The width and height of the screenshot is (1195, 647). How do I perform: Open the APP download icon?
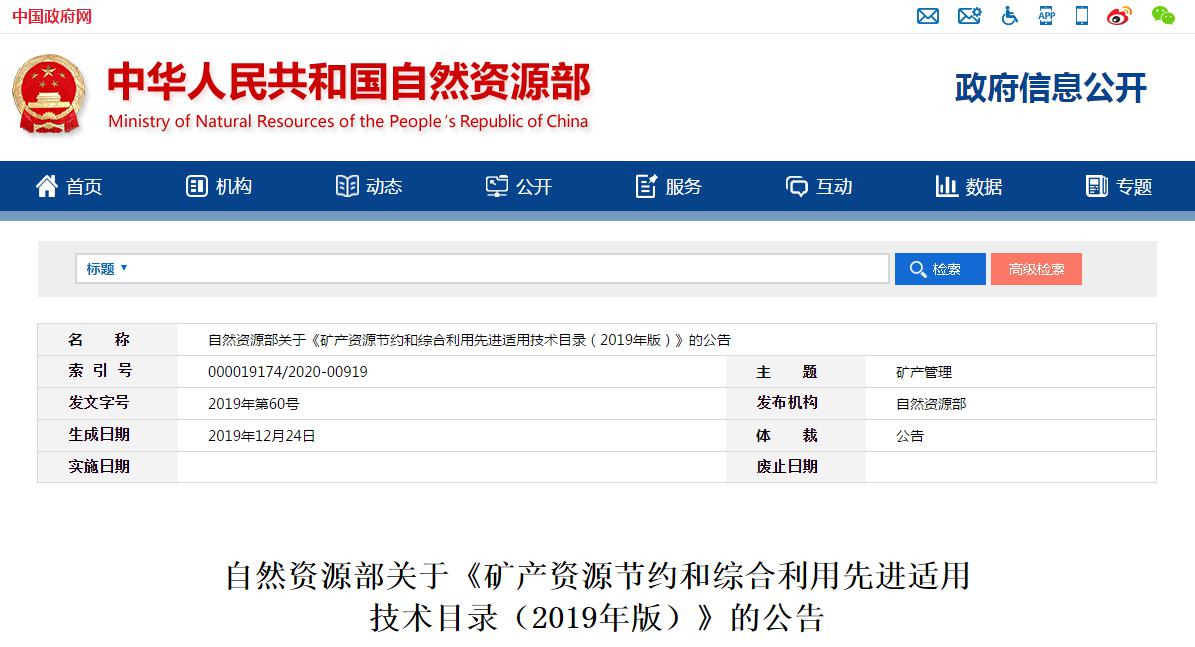(1046, 15)
